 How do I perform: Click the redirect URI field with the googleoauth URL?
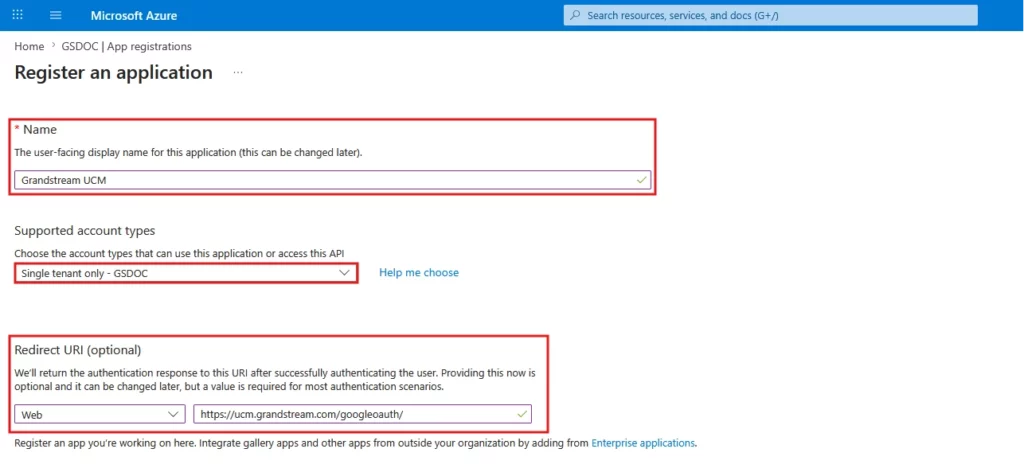click(362, 414)
